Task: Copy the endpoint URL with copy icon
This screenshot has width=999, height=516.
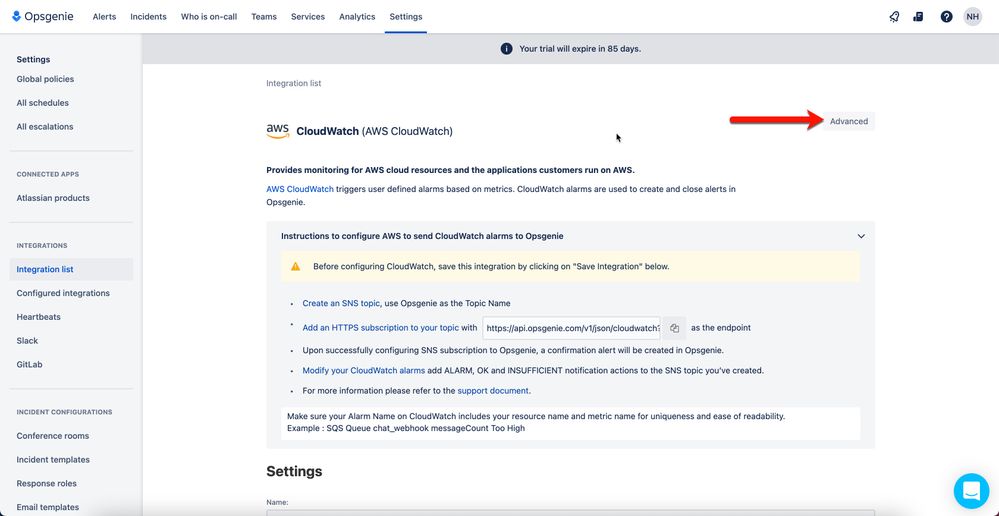Action: point(674,328)
